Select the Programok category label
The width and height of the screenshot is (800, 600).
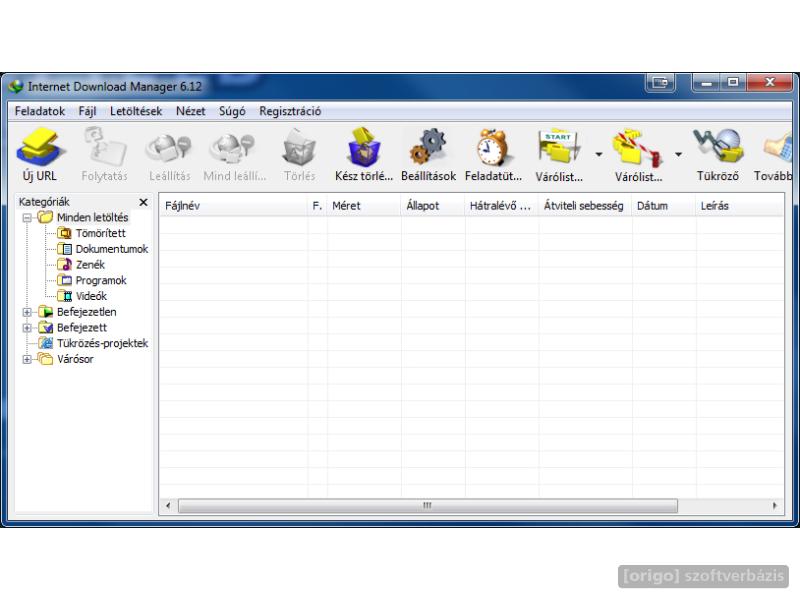coord(101,280)
